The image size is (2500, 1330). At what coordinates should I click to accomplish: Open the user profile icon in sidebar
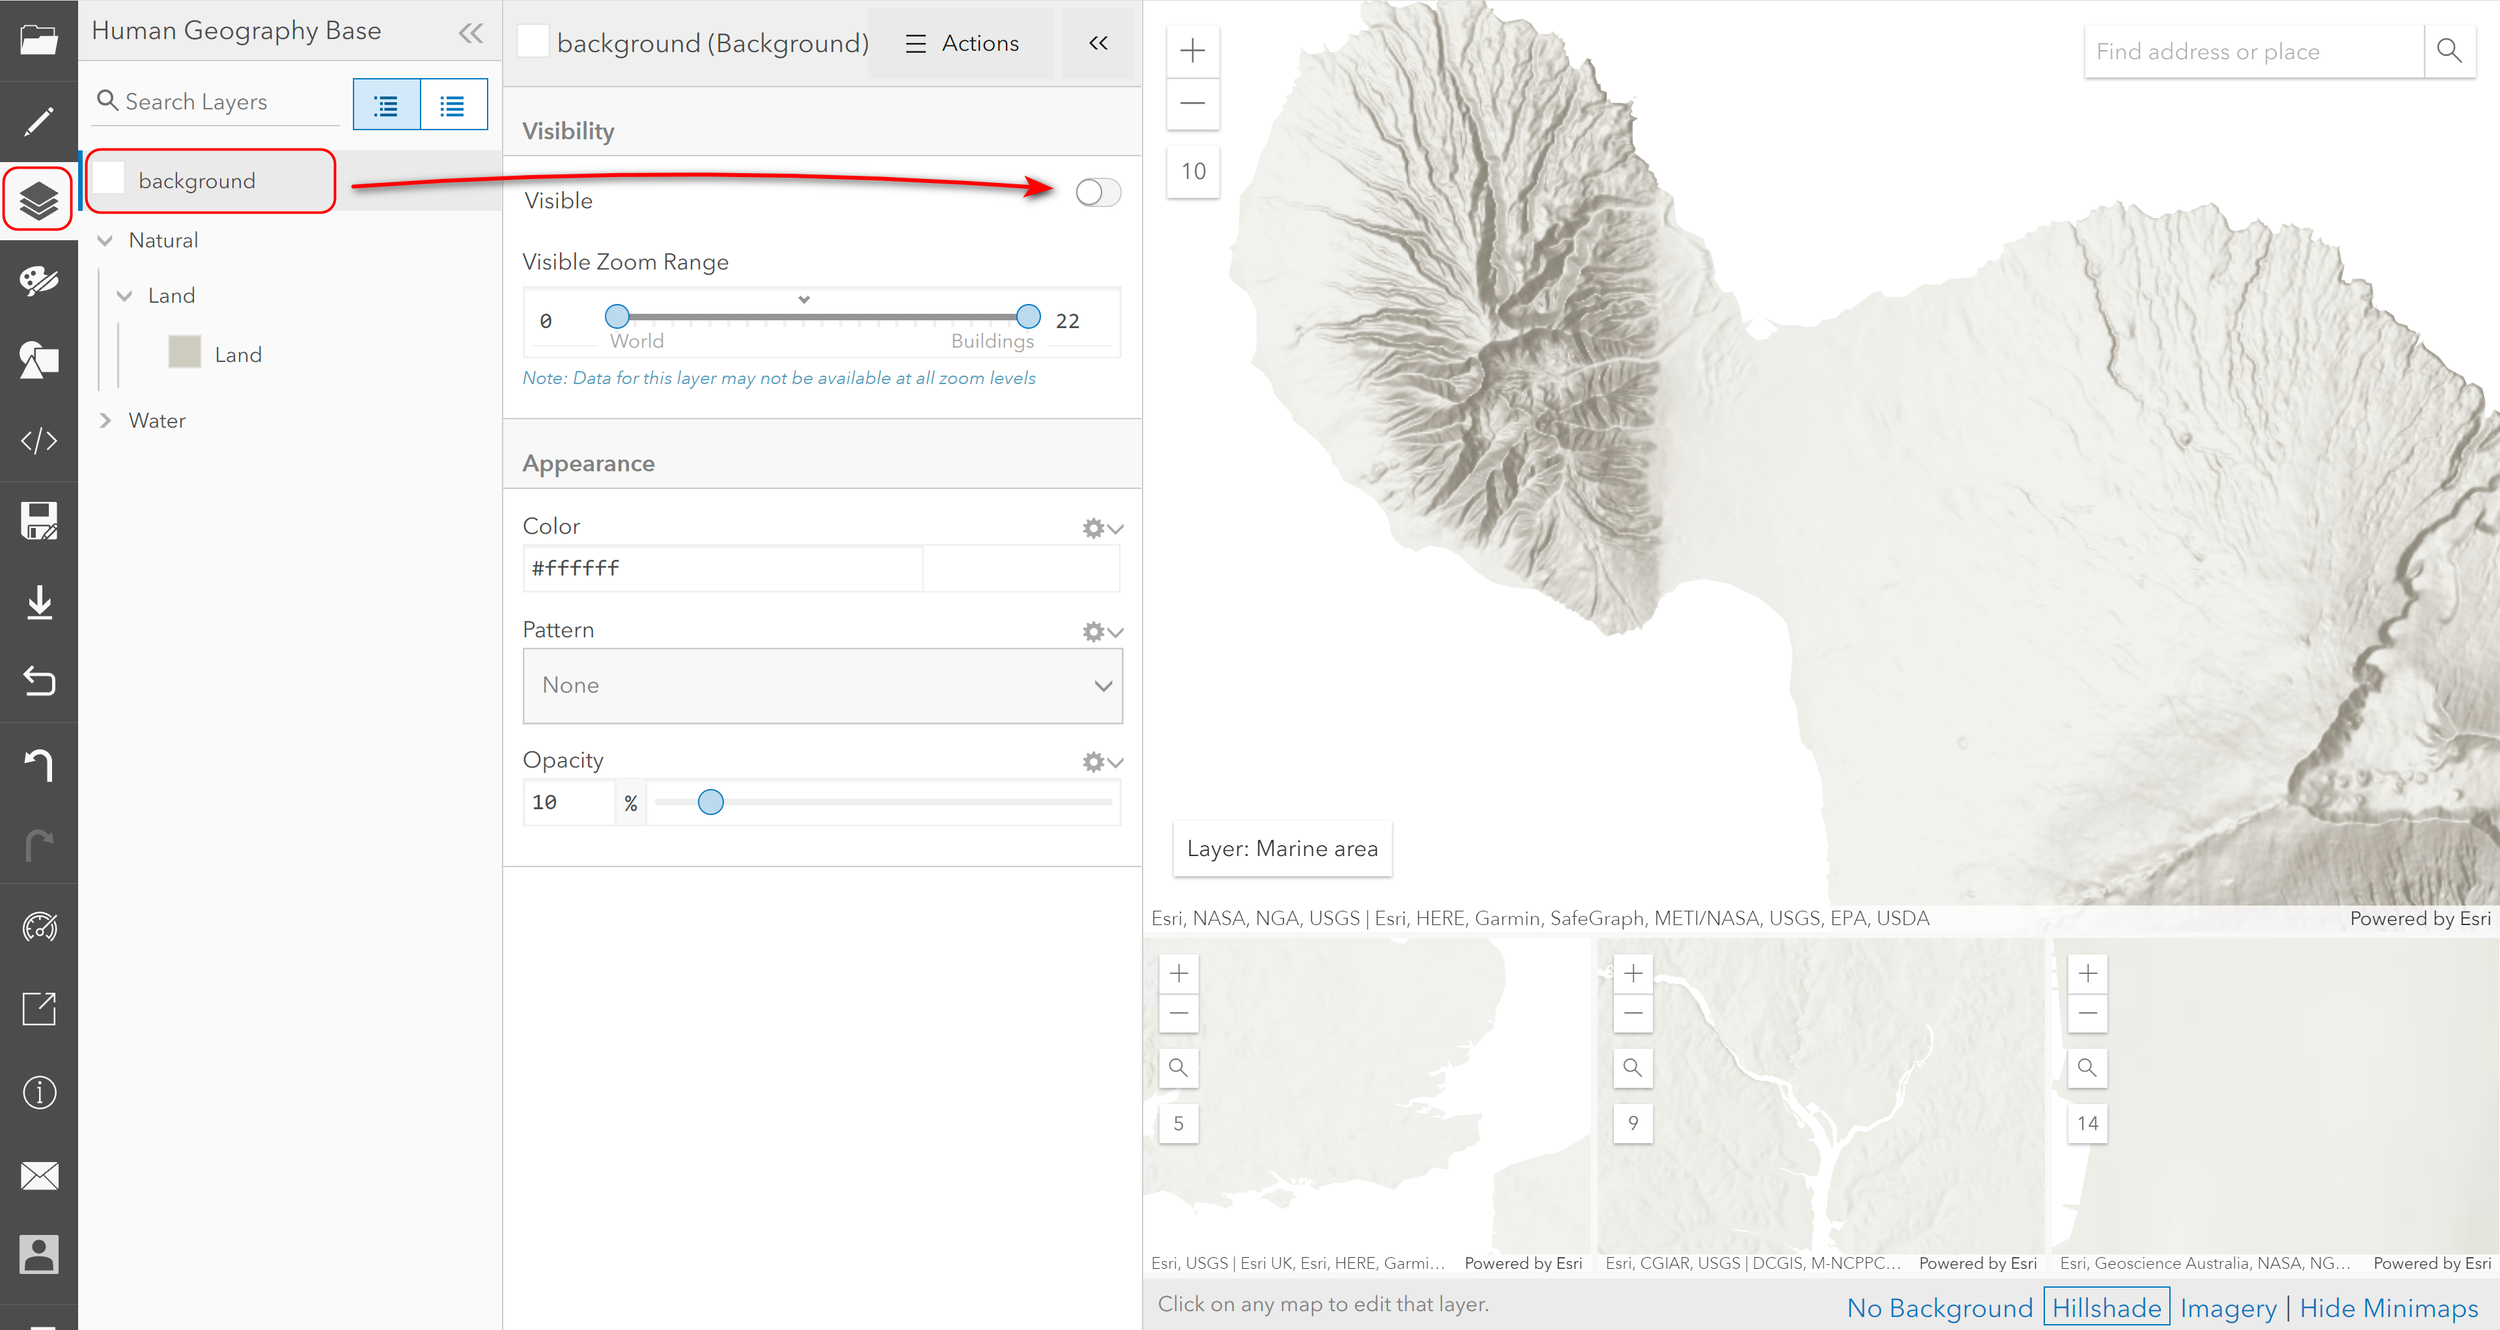[x=39, y=1254]
